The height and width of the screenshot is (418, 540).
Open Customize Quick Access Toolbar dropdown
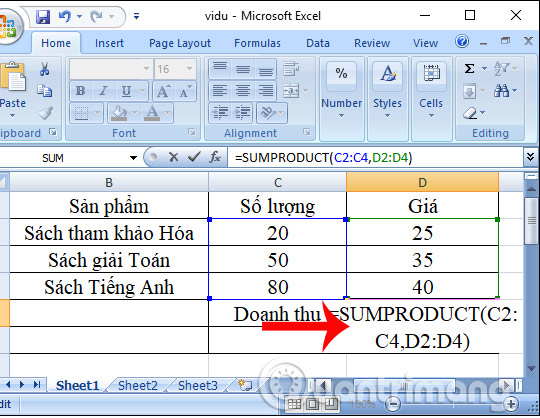tap(136, 16)
